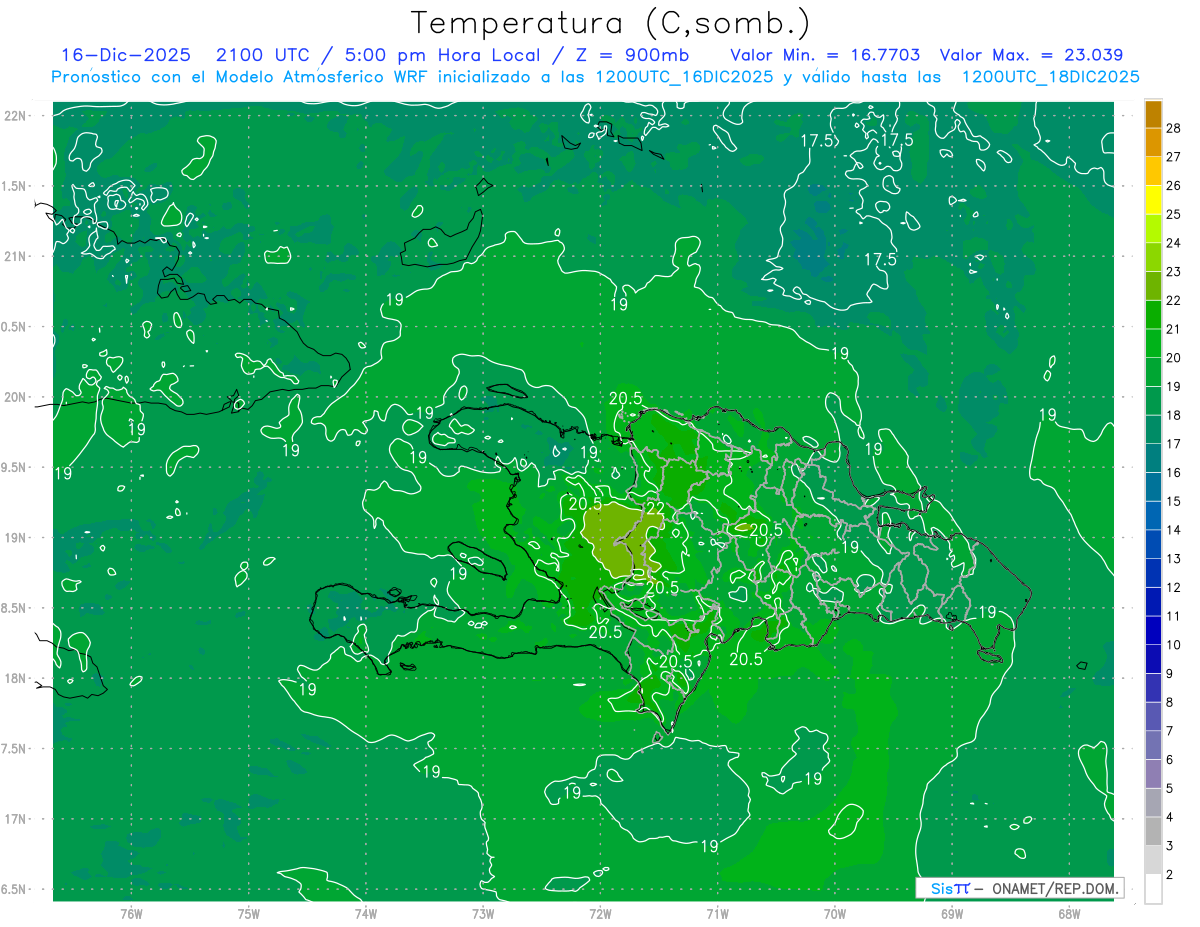The width and height of the screenshot is (1200, 927).
Task: Click the legend value "19" on colorbar
Action: [x=1174, y=386]
